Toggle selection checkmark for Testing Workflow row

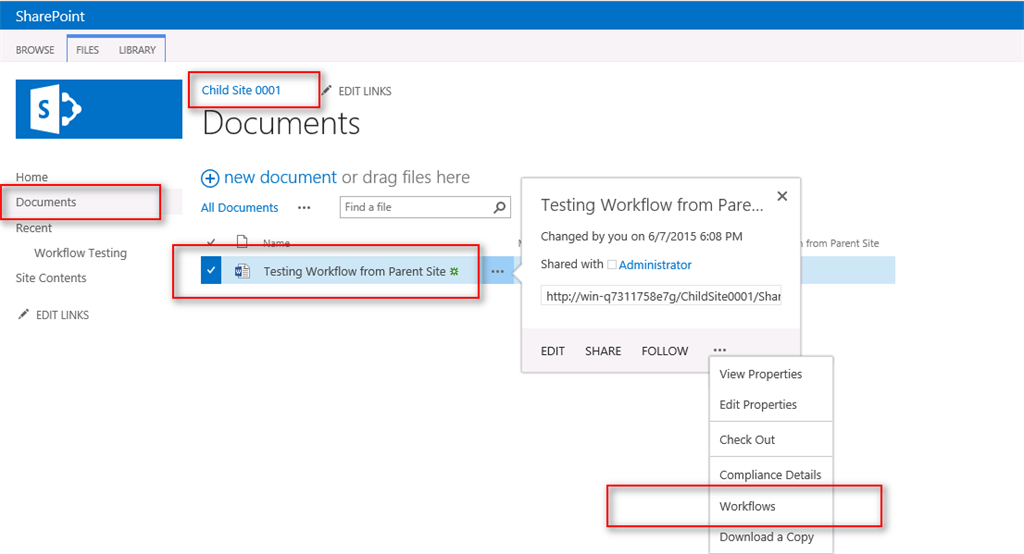click(x=211, y=270)
